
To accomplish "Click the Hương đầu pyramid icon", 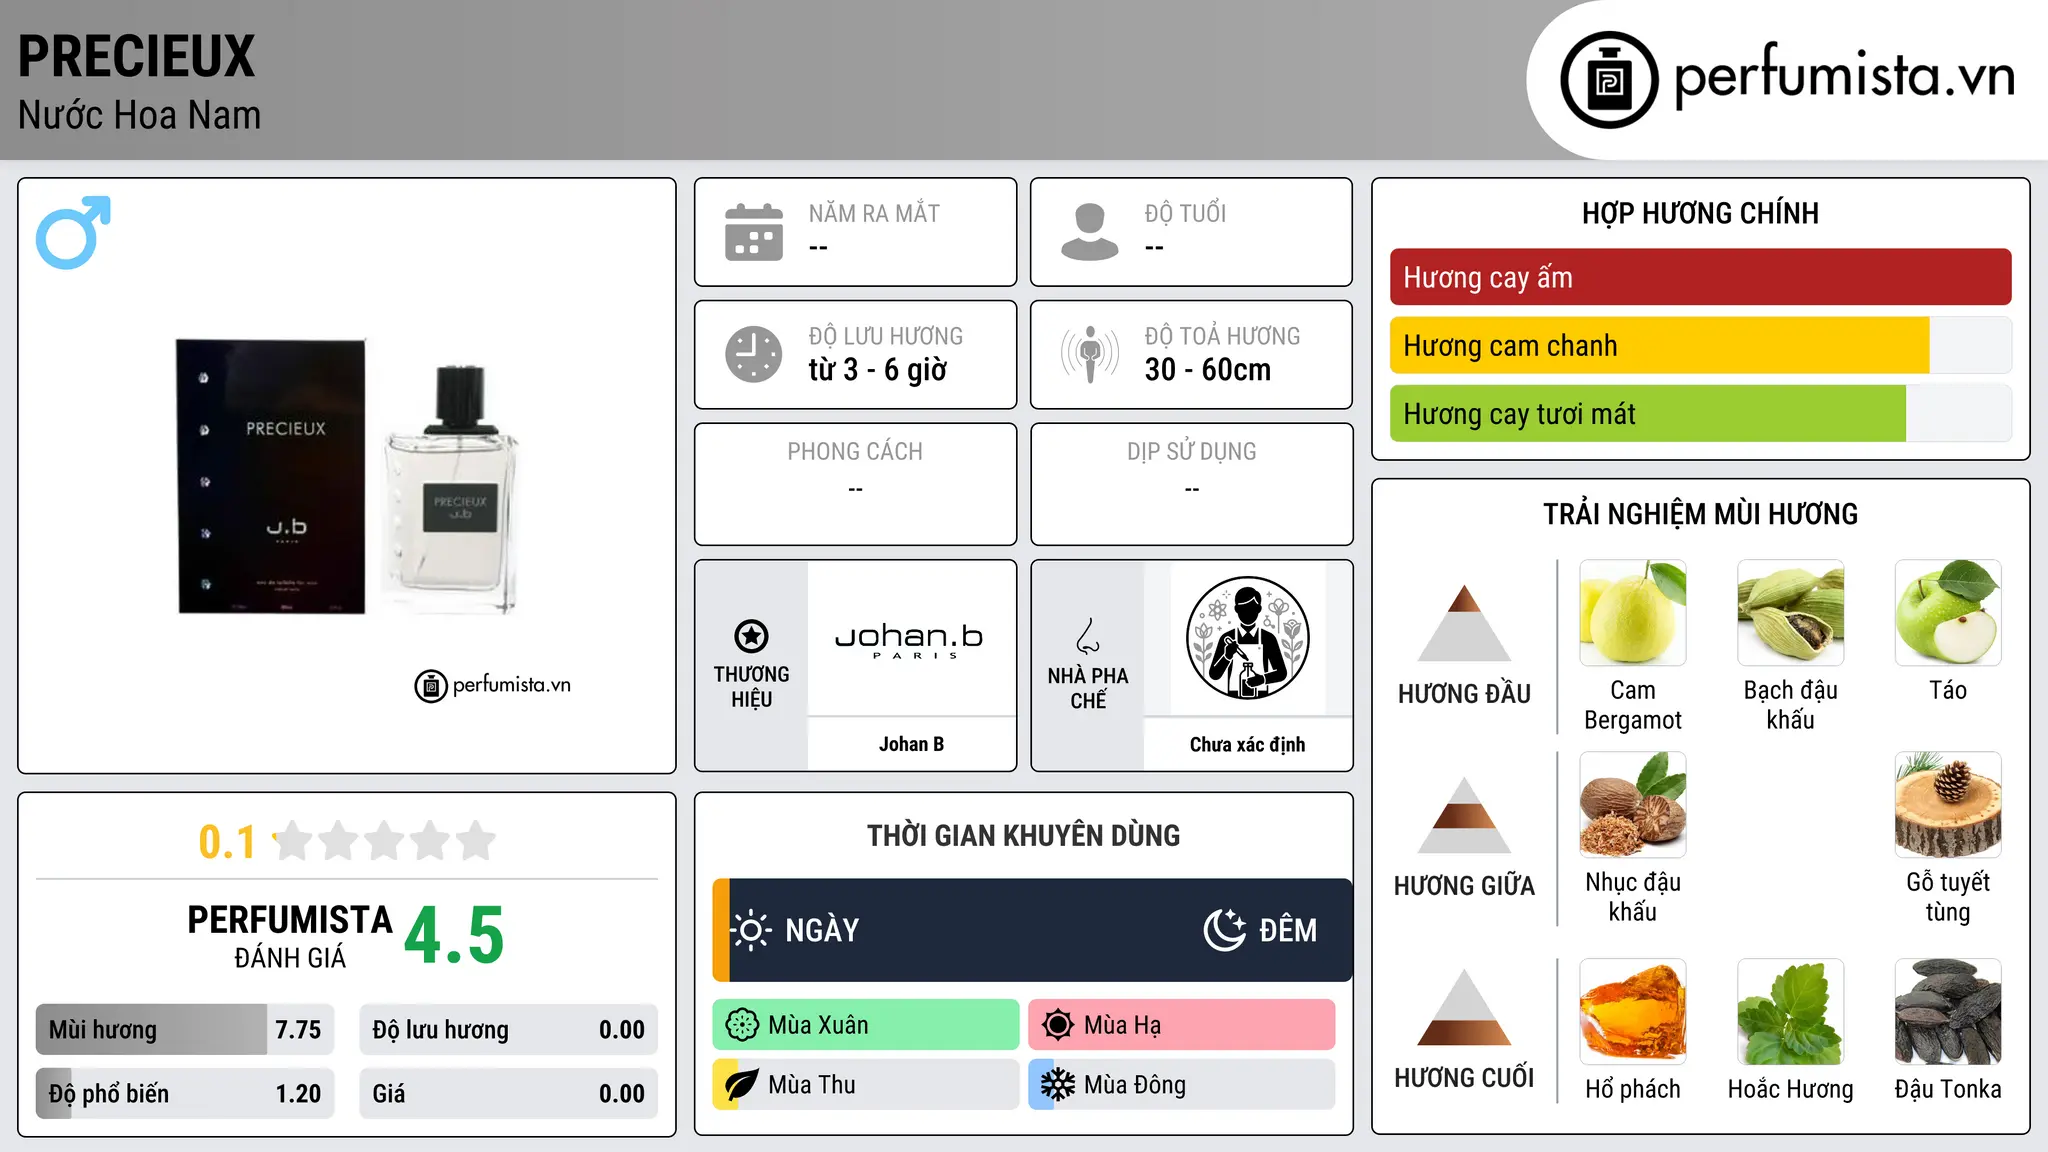I will pyautogui.click(x=1464, y=624).
